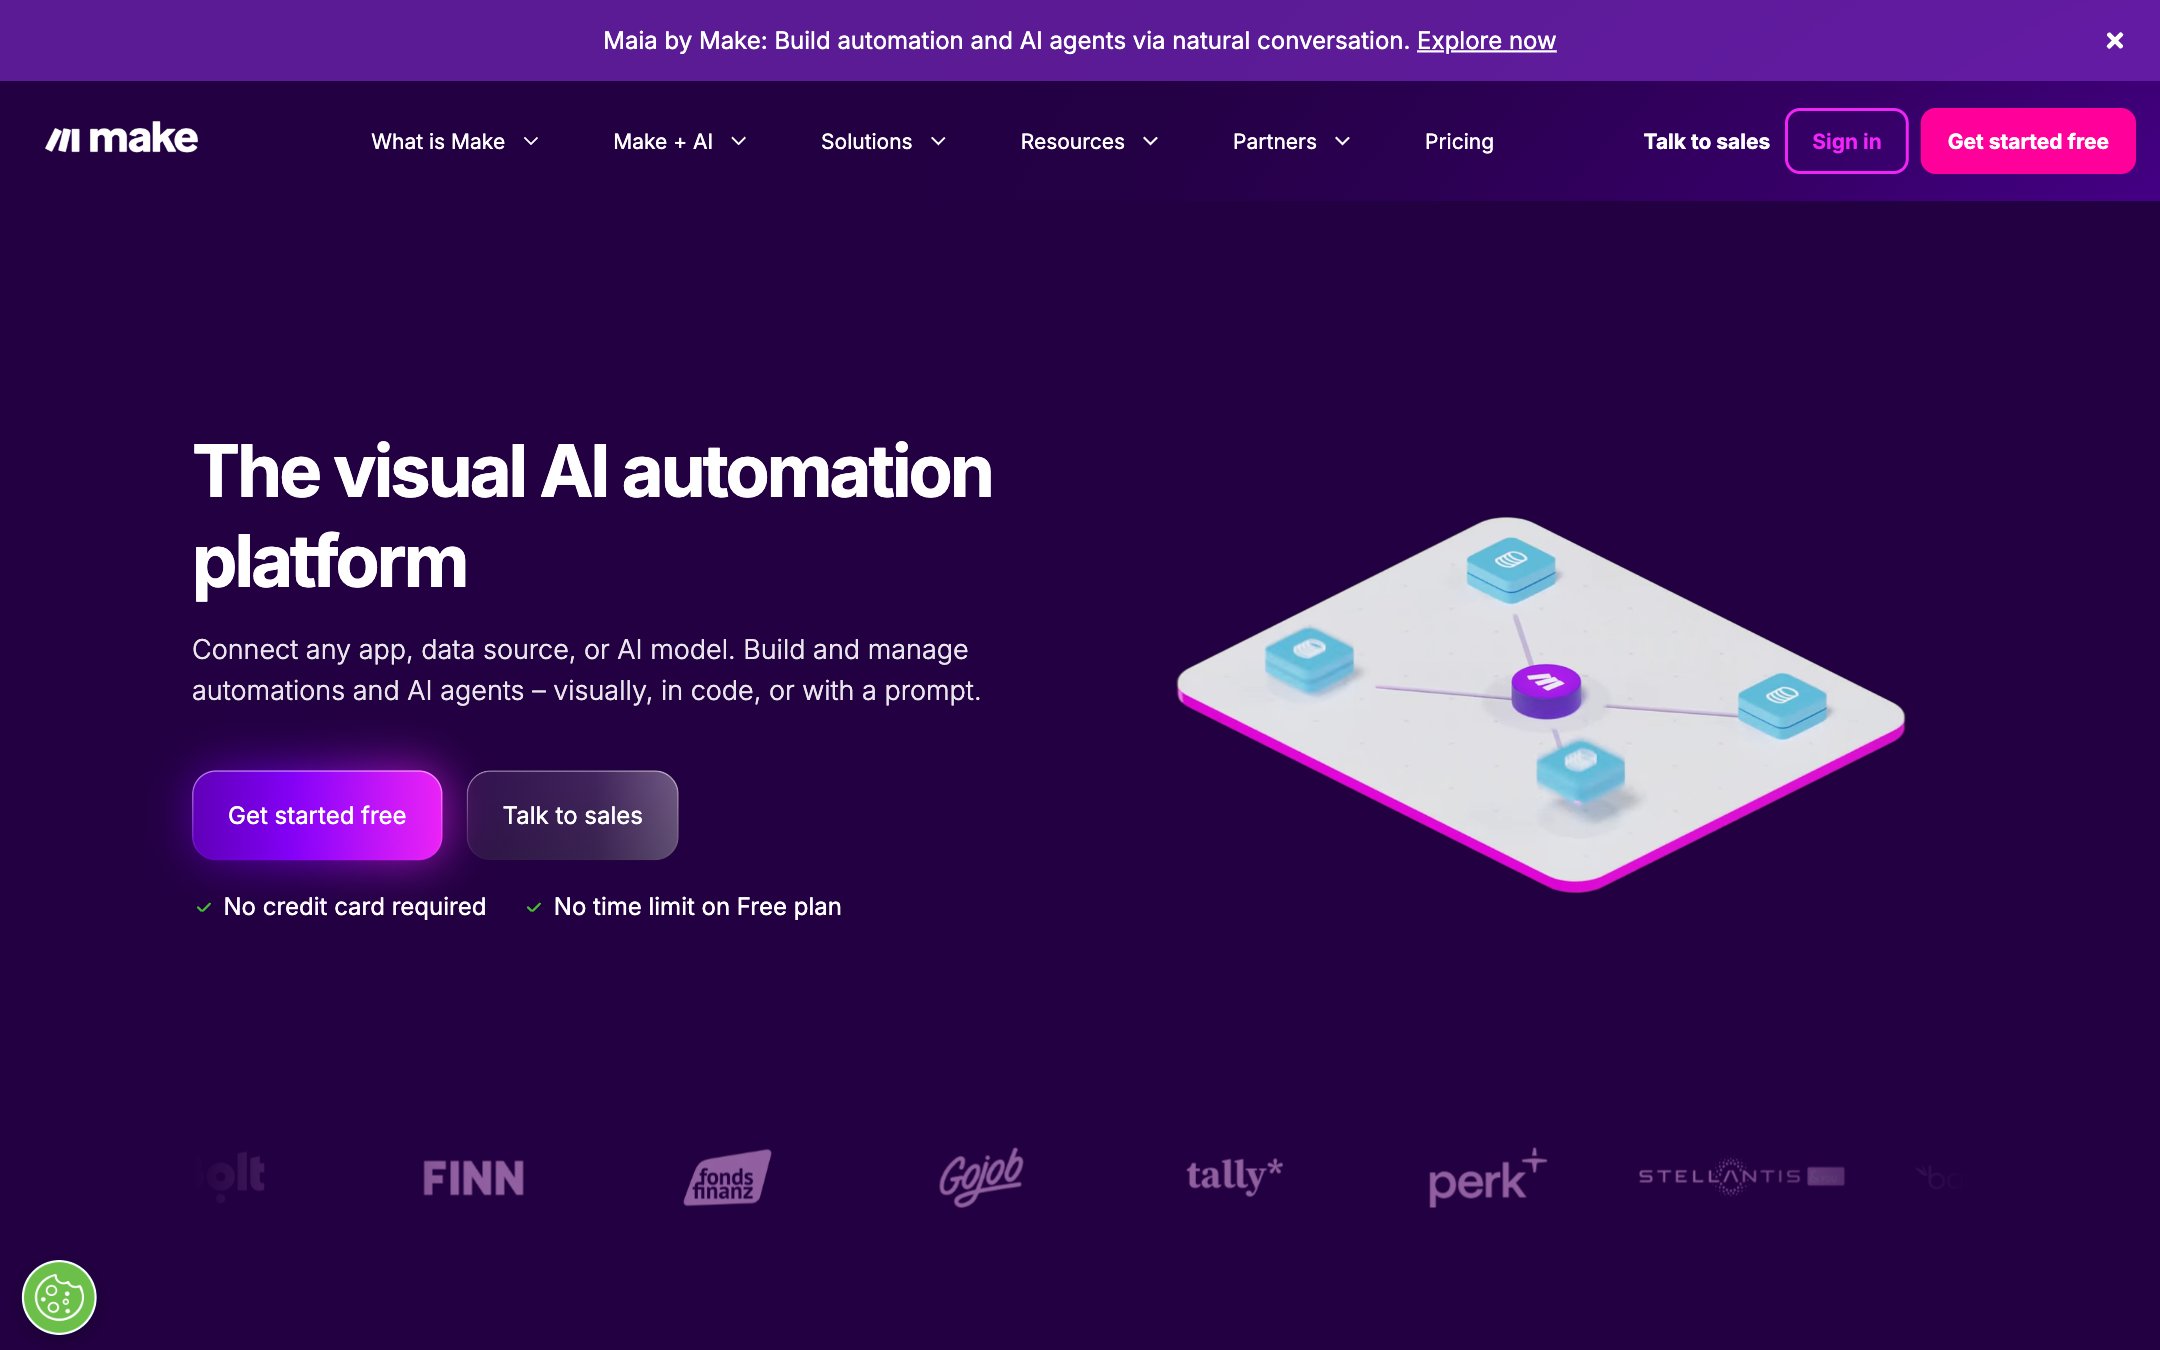The image size is (2160, 1350).
Task: Click the central purple Make node in illustration
Action: pos(1546,690)
